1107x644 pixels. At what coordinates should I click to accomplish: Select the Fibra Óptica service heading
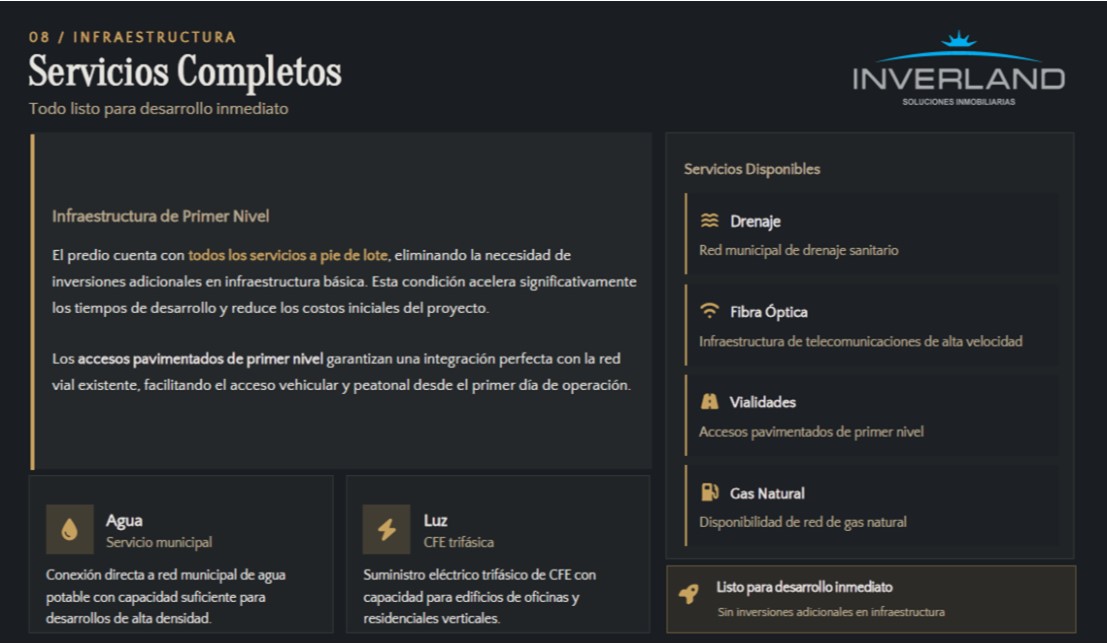click(x=768, y=312)
